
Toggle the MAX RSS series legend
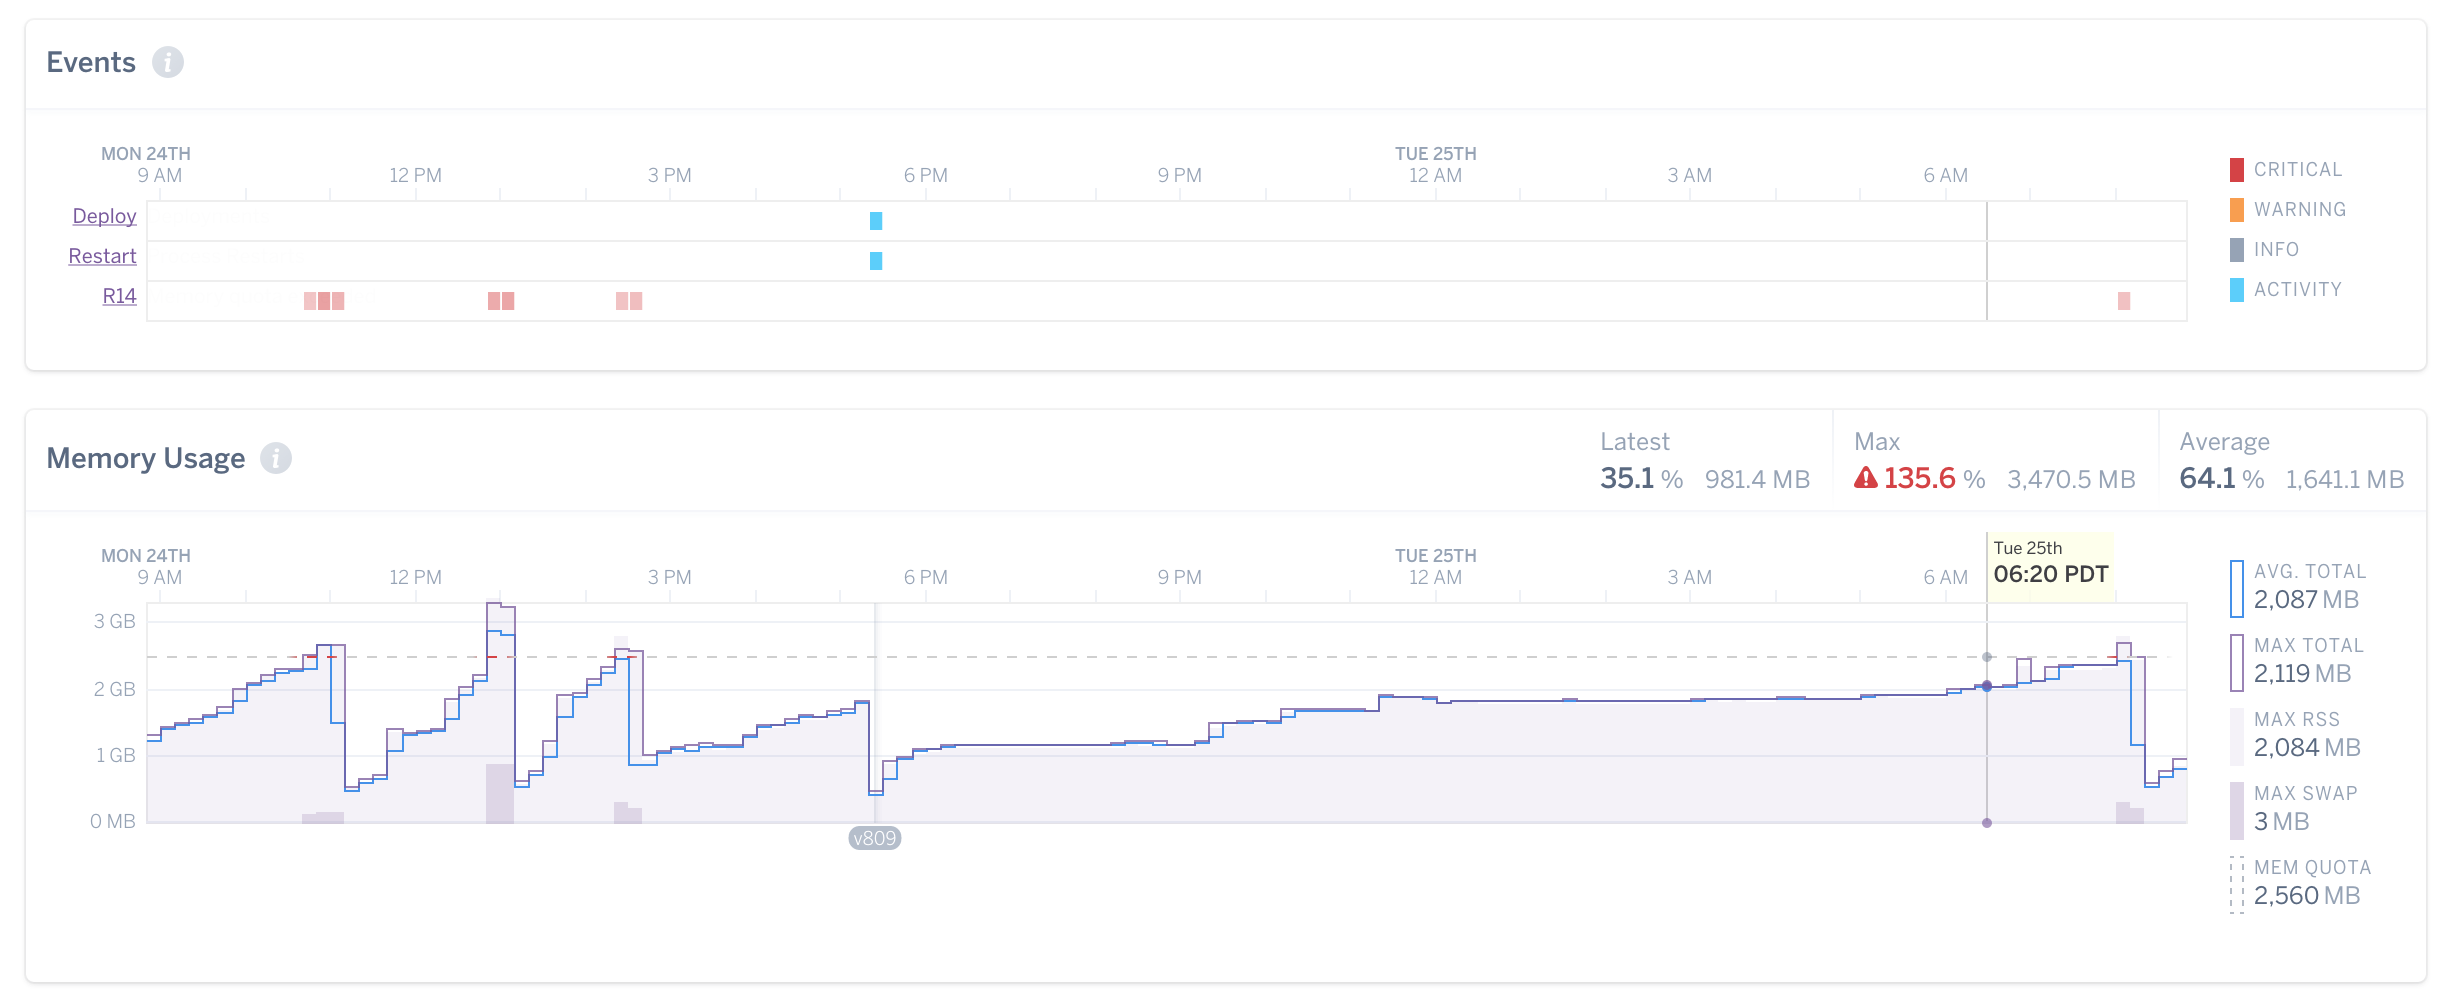(x=2296, y=736)
